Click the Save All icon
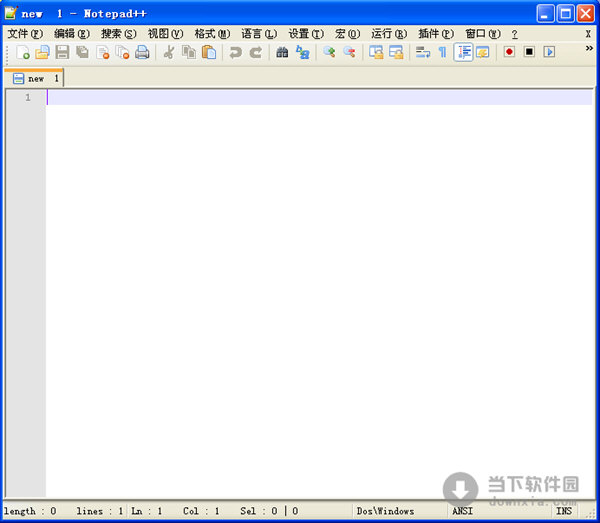600x523 pixels. (x=82, y=52)
